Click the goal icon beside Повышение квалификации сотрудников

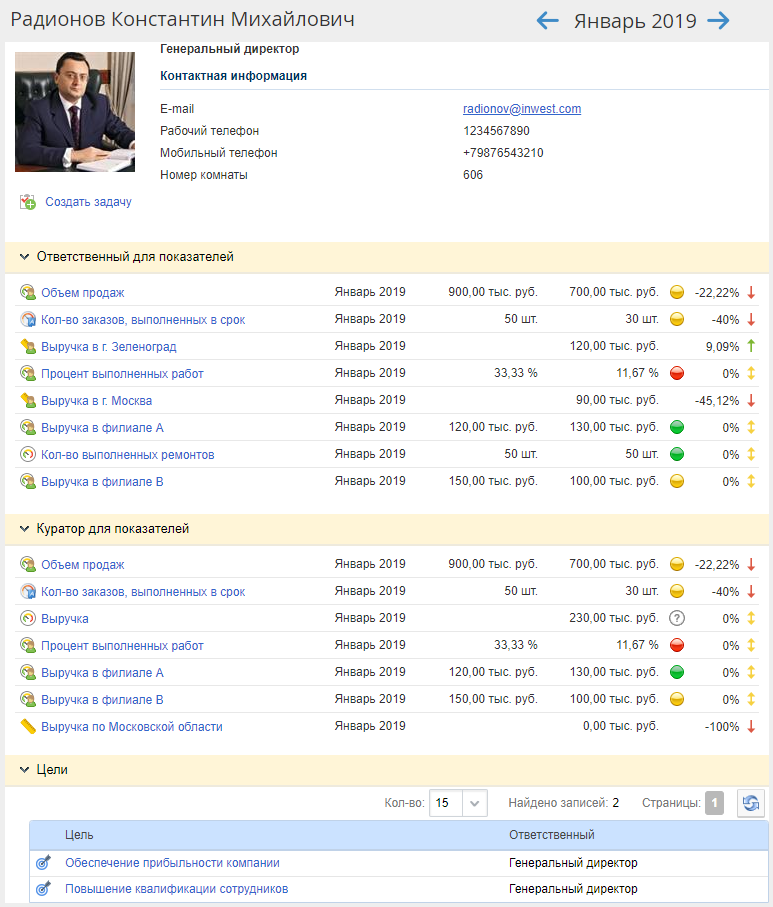pyautogui.click(x=43, y=889)
